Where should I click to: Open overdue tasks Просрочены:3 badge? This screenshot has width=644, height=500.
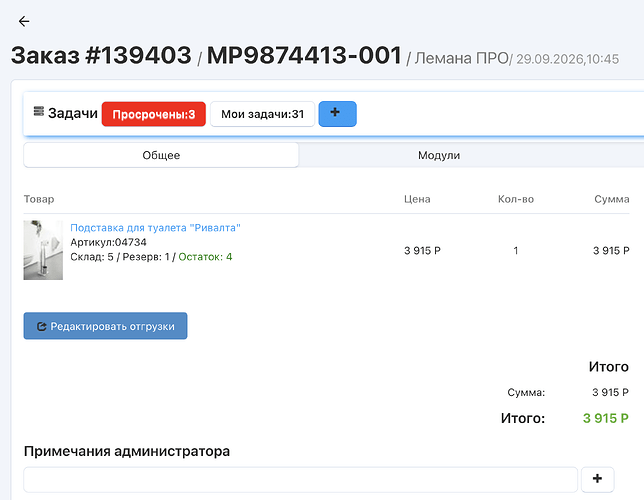click(154, 114)
